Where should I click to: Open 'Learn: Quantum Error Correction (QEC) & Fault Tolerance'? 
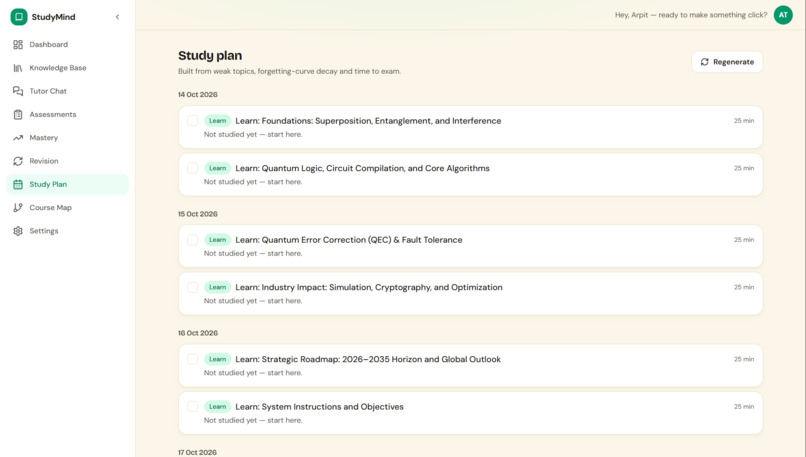349,240
